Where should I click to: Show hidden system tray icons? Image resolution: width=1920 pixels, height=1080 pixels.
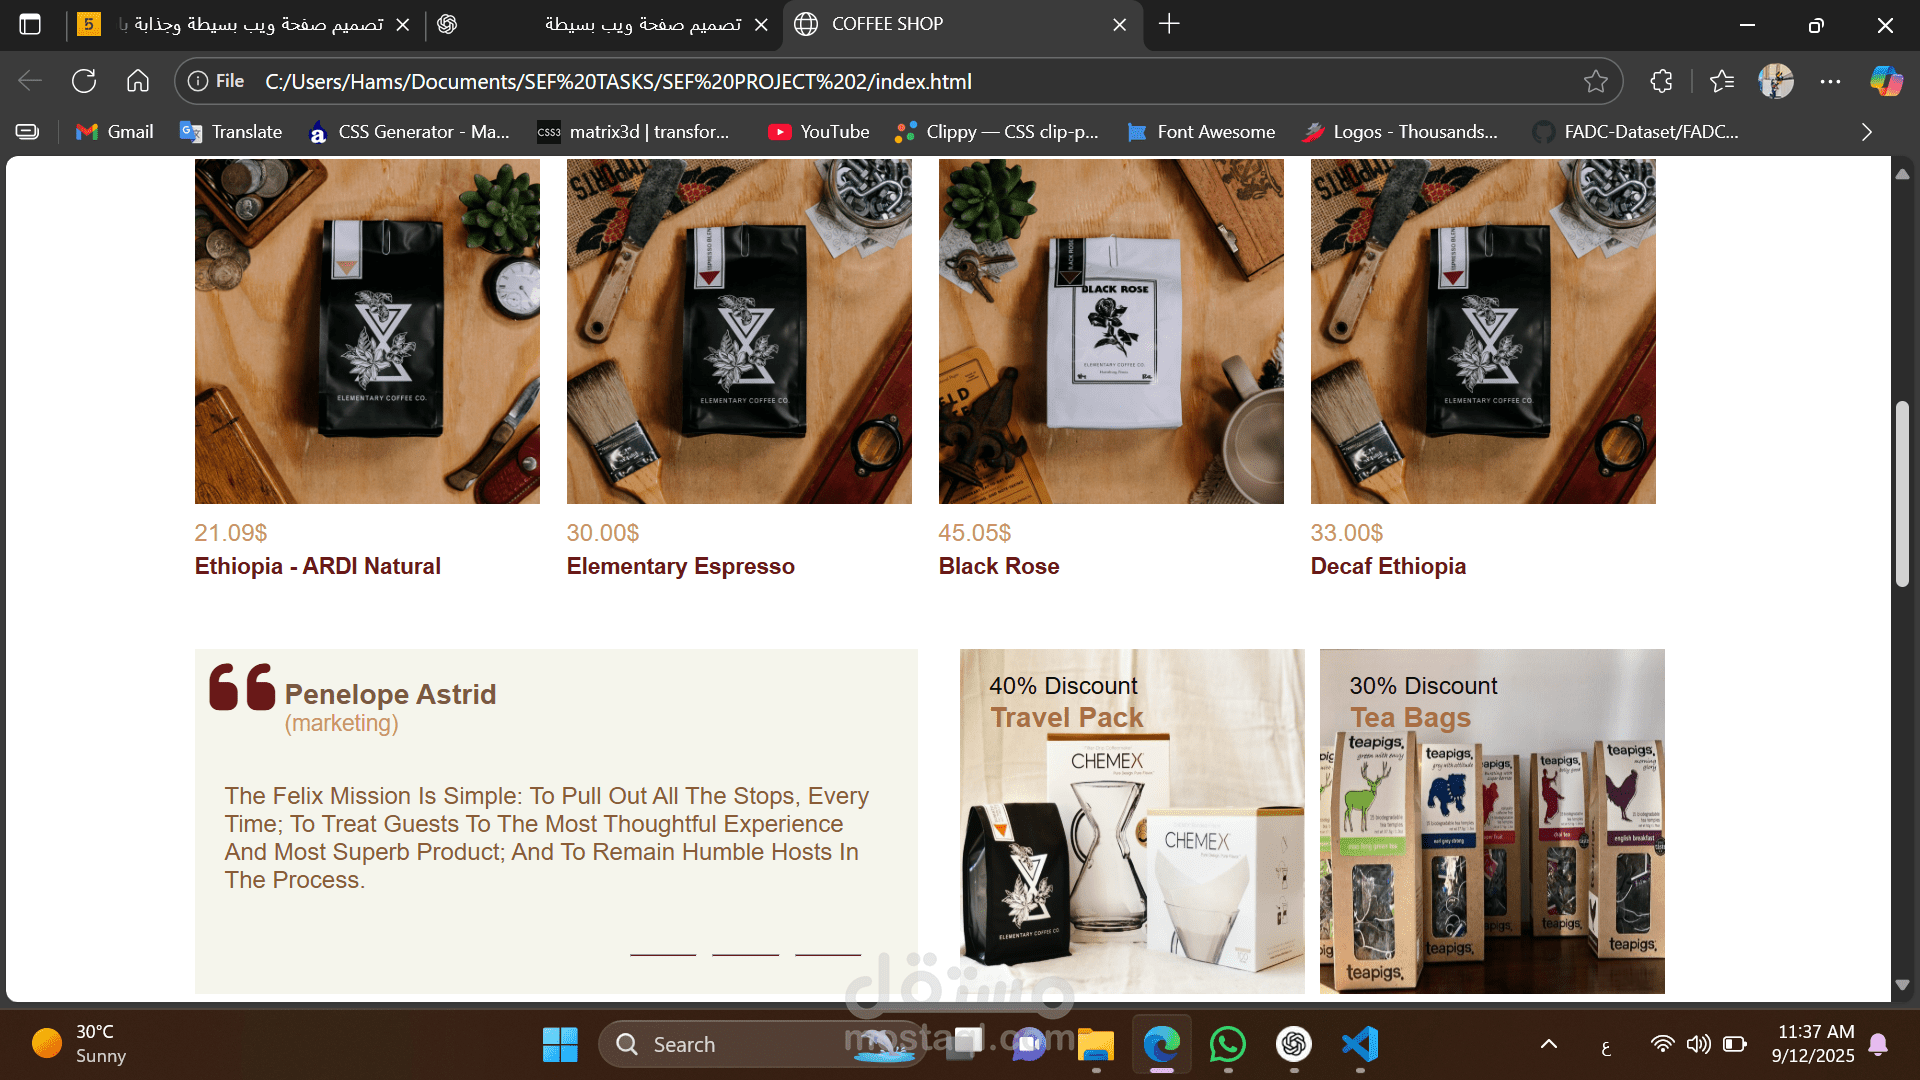coord(1549,1044)
